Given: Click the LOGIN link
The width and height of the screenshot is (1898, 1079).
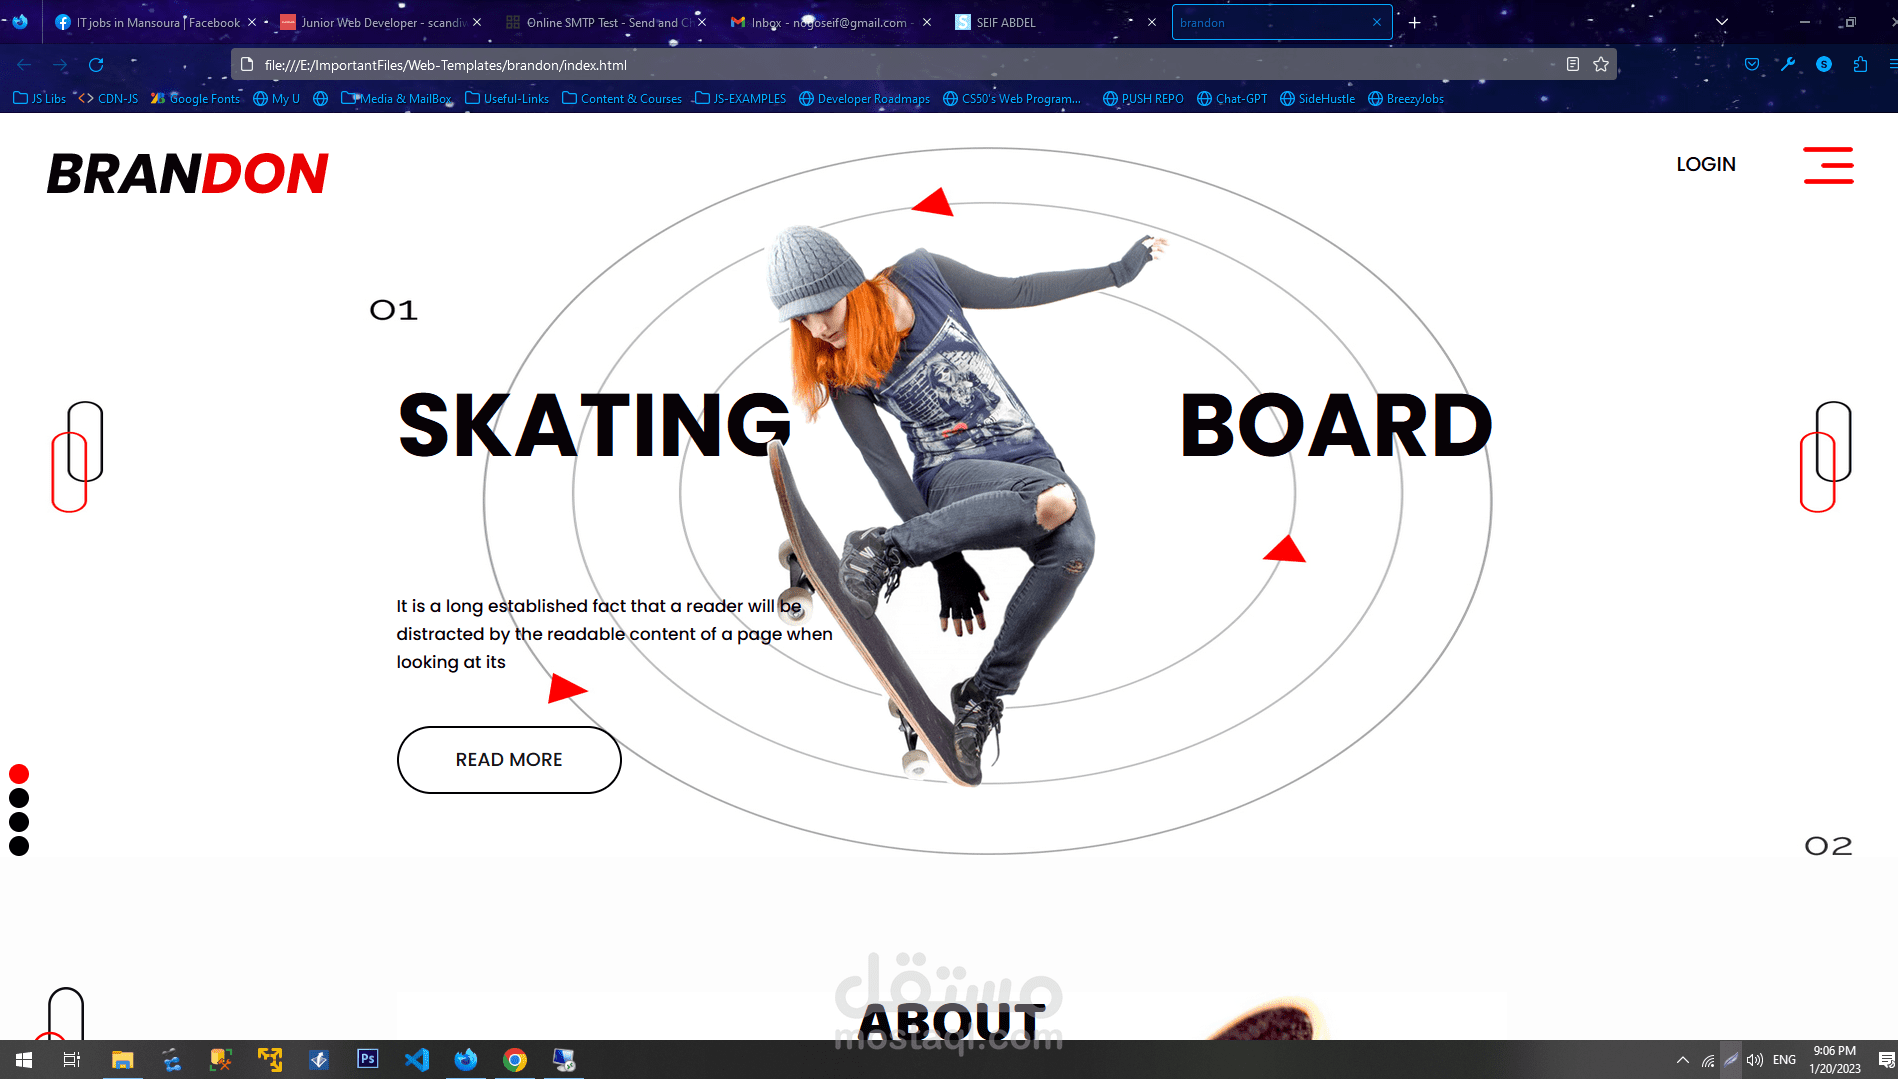Looking at the screenshot, I should 1706,164.
